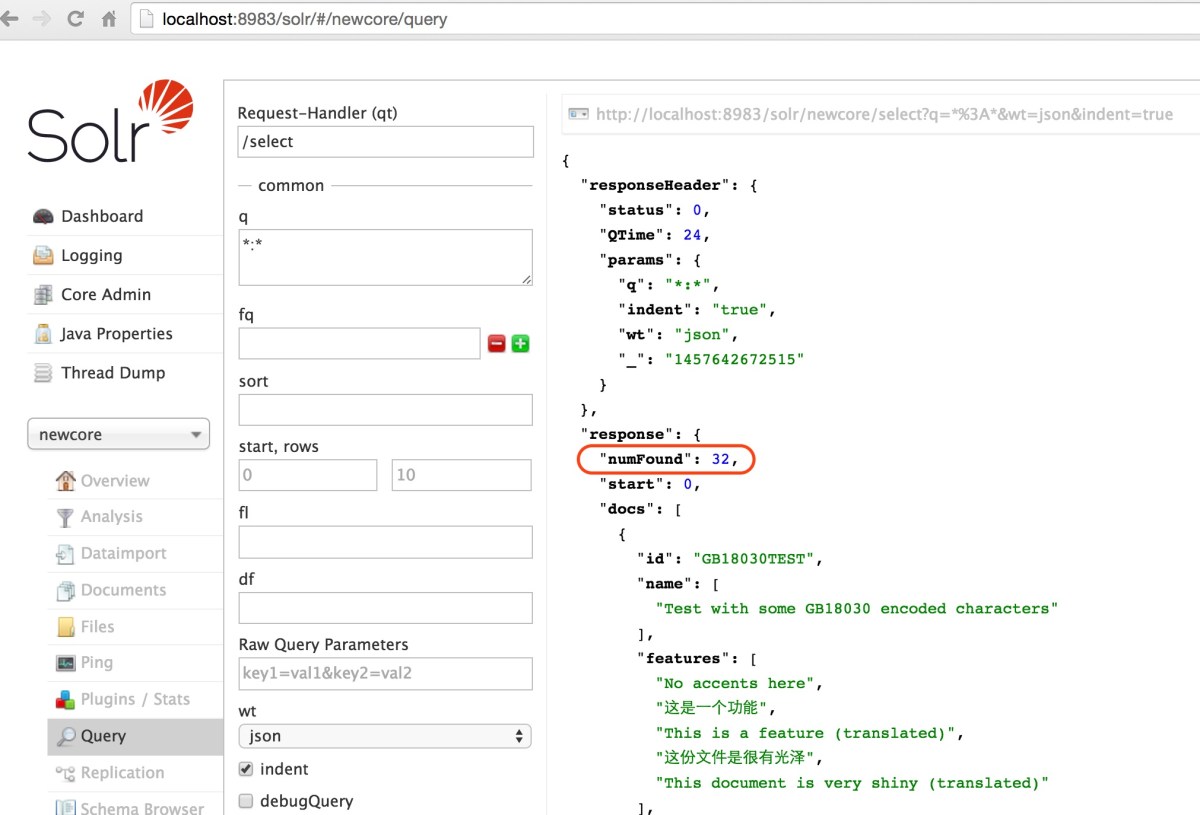
Task: Enable the debugQuery checkbox
Action: point(246,801)
